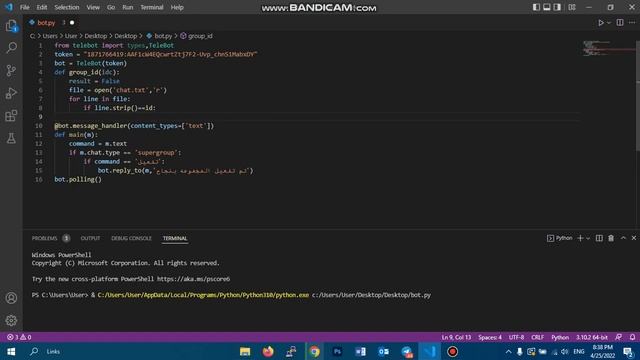Open Google Chrome from taskbar
Screen dimensions: 640x360
point(314,351)
